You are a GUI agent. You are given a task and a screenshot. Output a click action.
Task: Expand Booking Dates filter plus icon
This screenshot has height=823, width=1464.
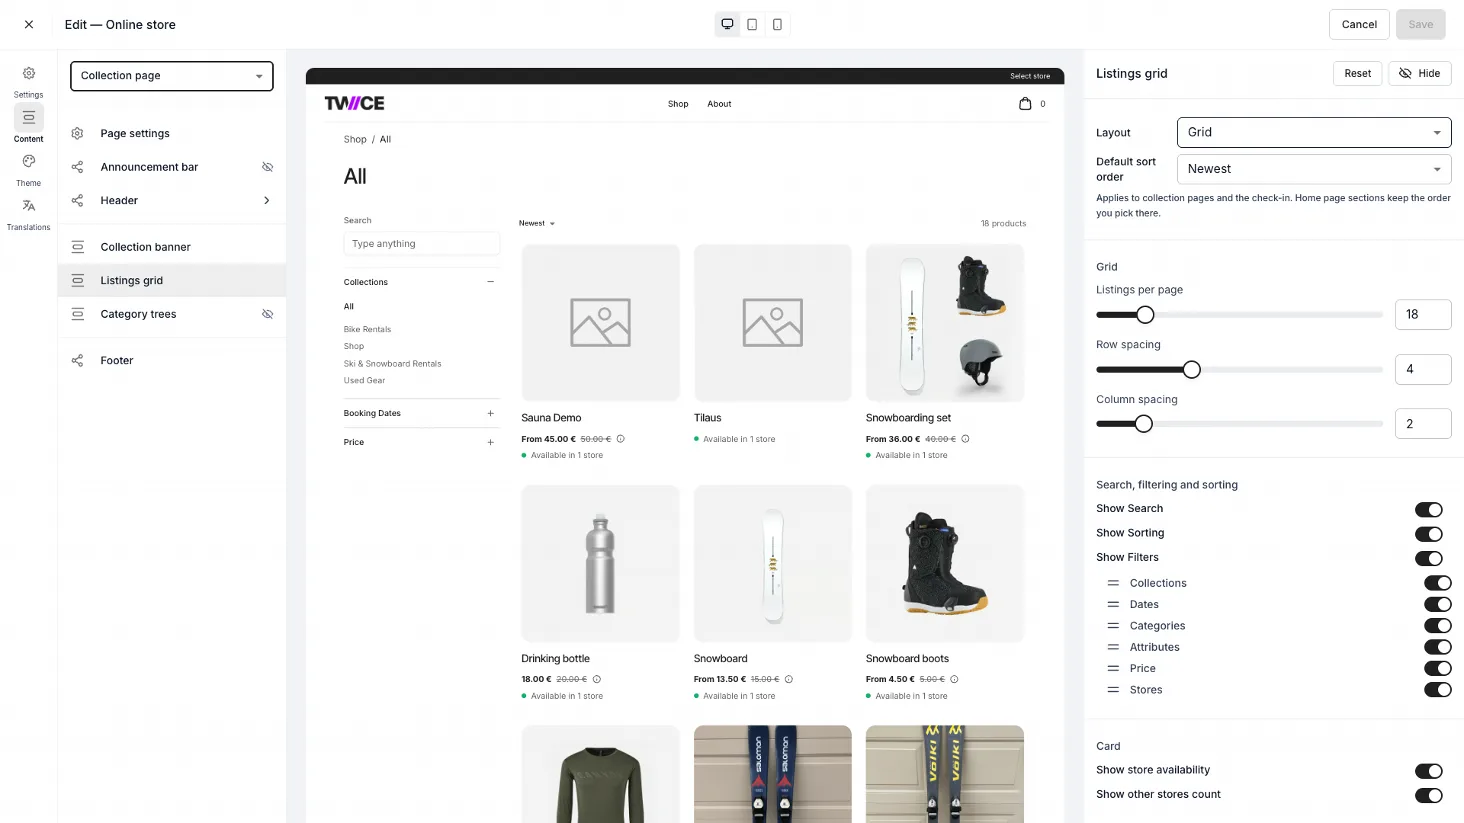490,413
